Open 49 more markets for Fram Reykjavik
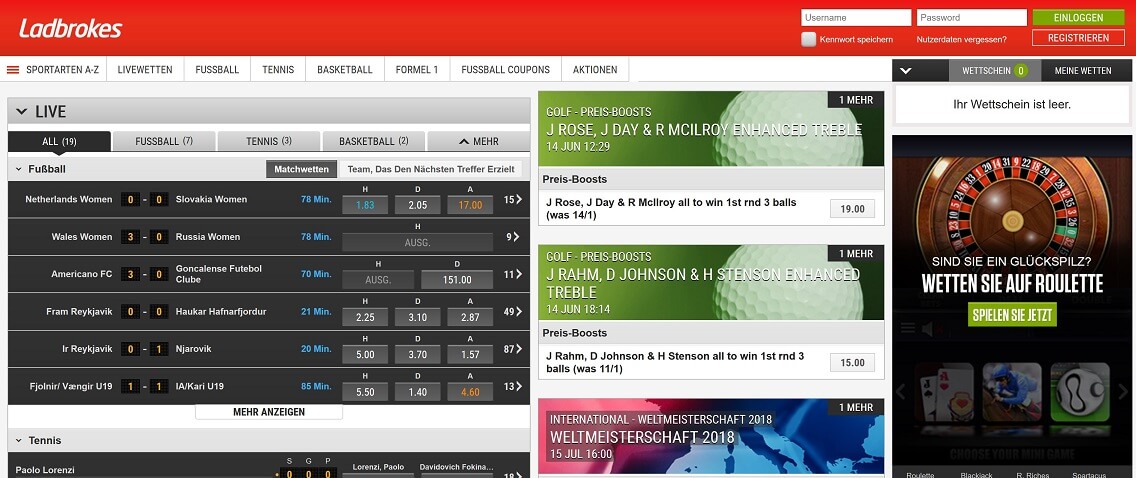The width and height of the screenshot is (1136, 478). pyautogui.click(x=513, y=311)
